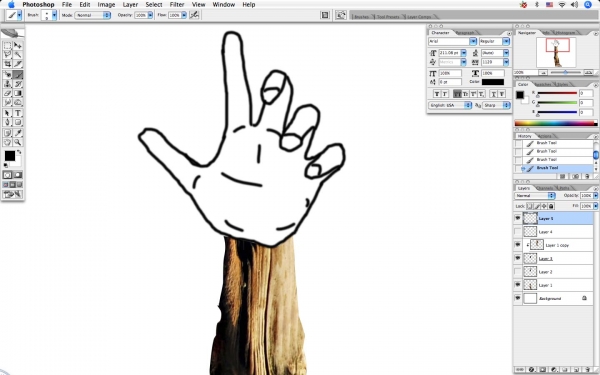Select the Magic Wand tool

pos(18,55)
